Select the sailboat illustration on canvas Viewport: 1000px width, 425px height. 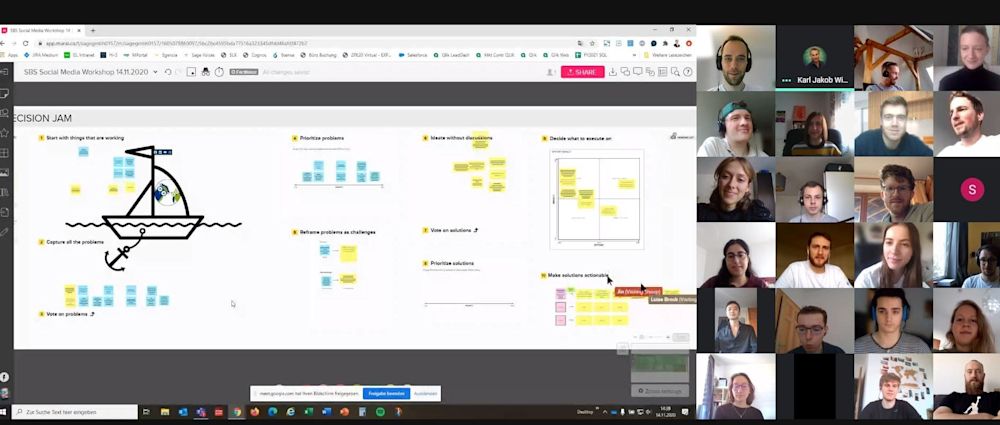click(x=153, y=193)
